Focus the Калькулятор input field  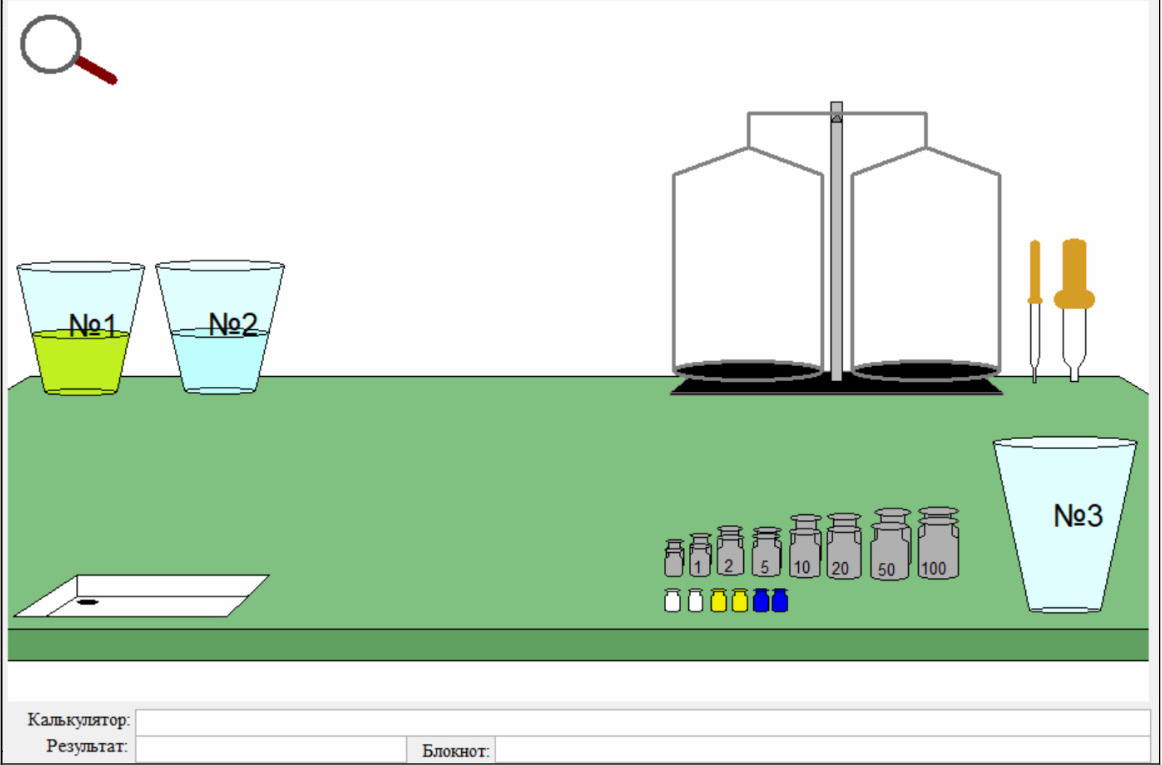pyautogui.click(x=643, y=722)
